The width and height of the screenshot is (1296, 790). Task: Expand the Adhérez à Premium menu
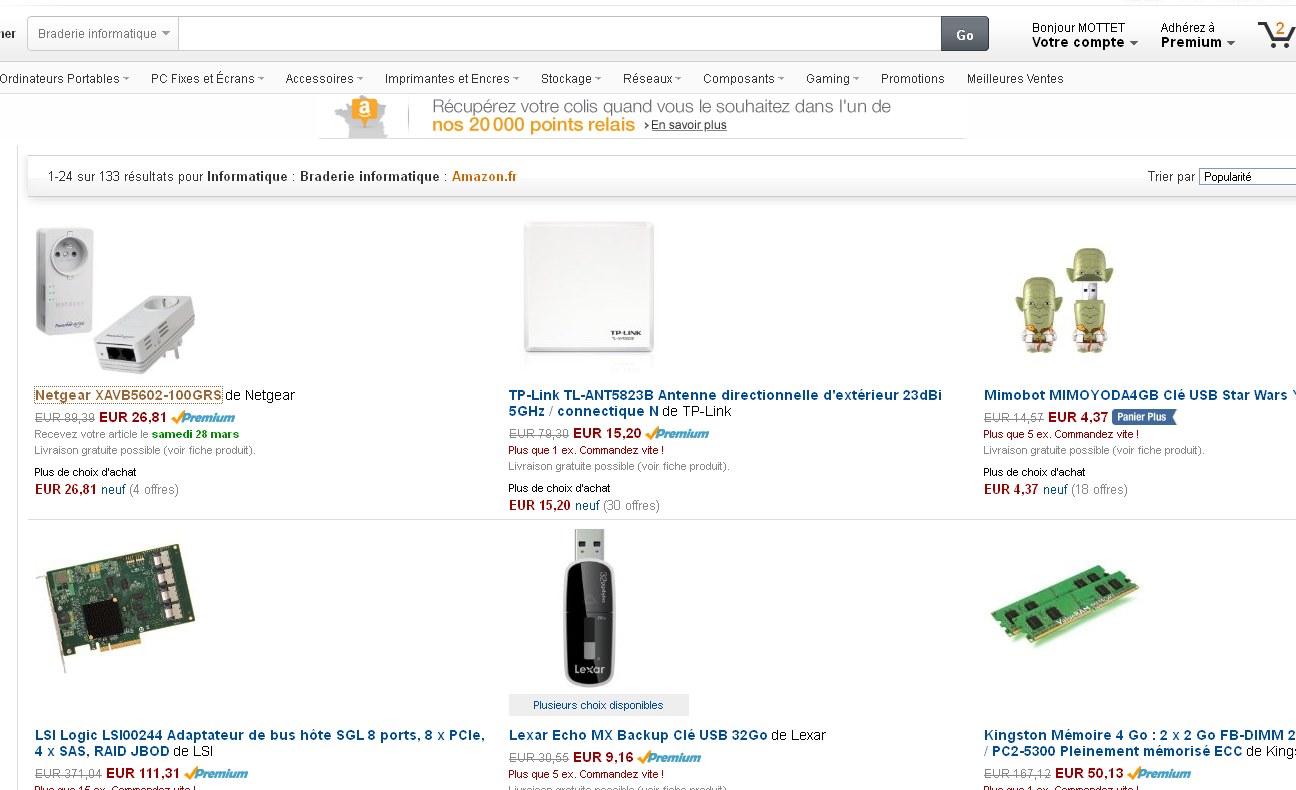pyautogui.click(x=1197, y=42)
